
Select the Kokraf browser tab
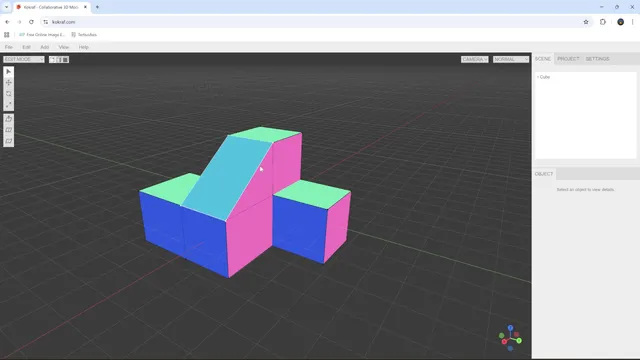click(x=52, y=7)
